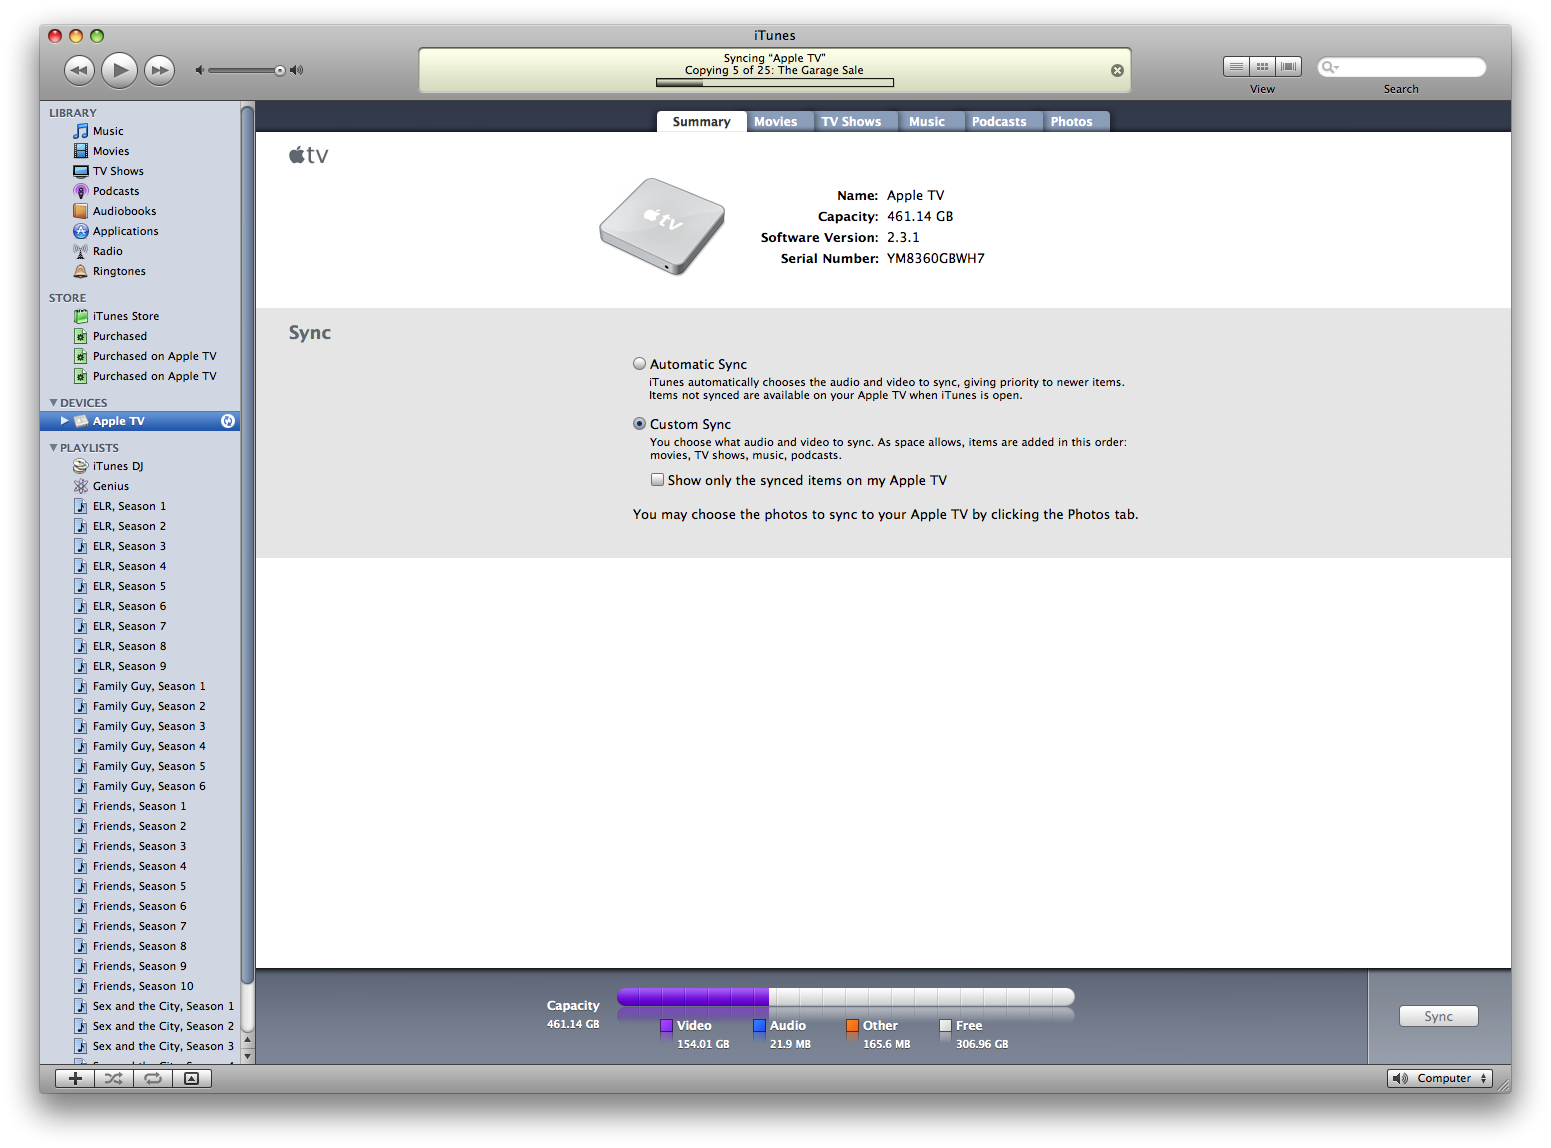Open Radio in library
The image size is (1551, 1148).
(140, 251)
